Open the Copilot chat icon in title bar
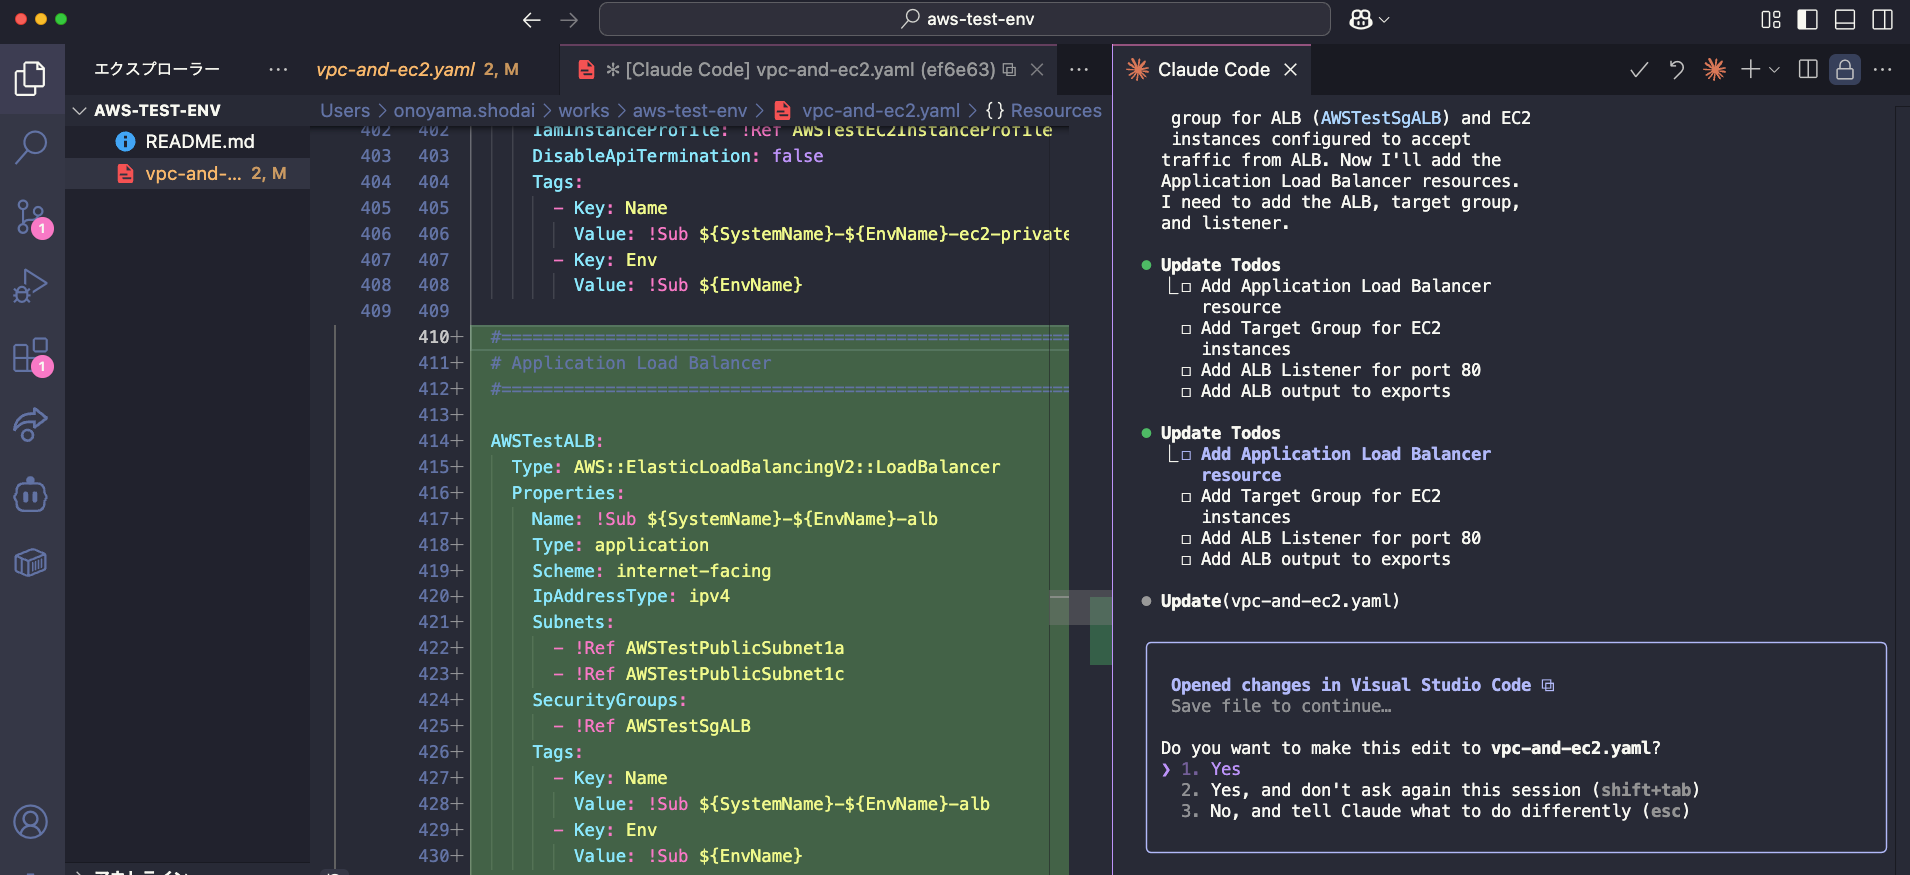Screen dimensions: 1910x875 click(1361, 19)
